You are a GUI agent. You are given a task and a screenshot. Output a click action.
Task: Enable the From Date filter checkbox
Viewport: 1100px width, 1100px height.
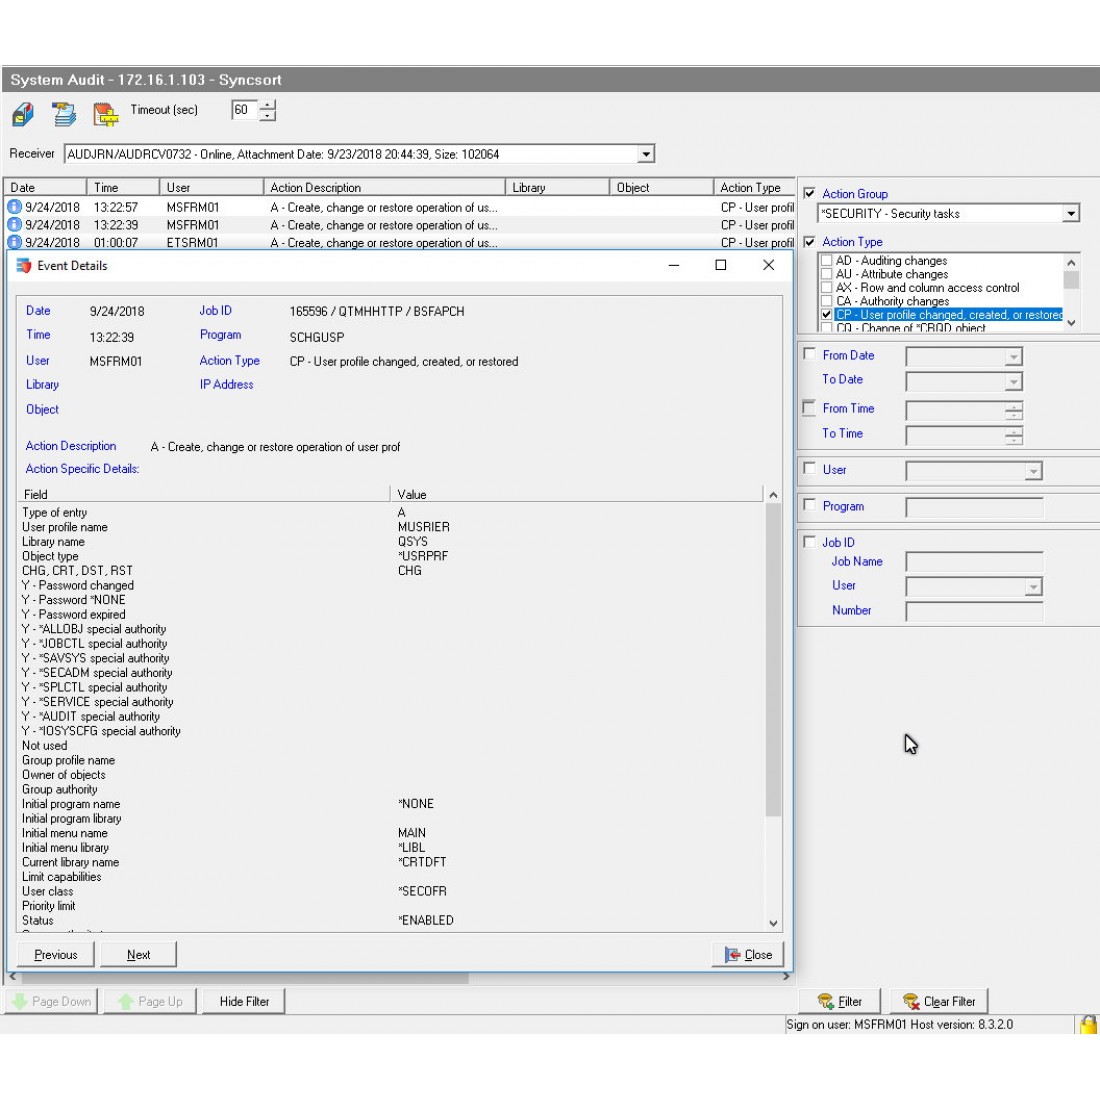coord(810,354)
